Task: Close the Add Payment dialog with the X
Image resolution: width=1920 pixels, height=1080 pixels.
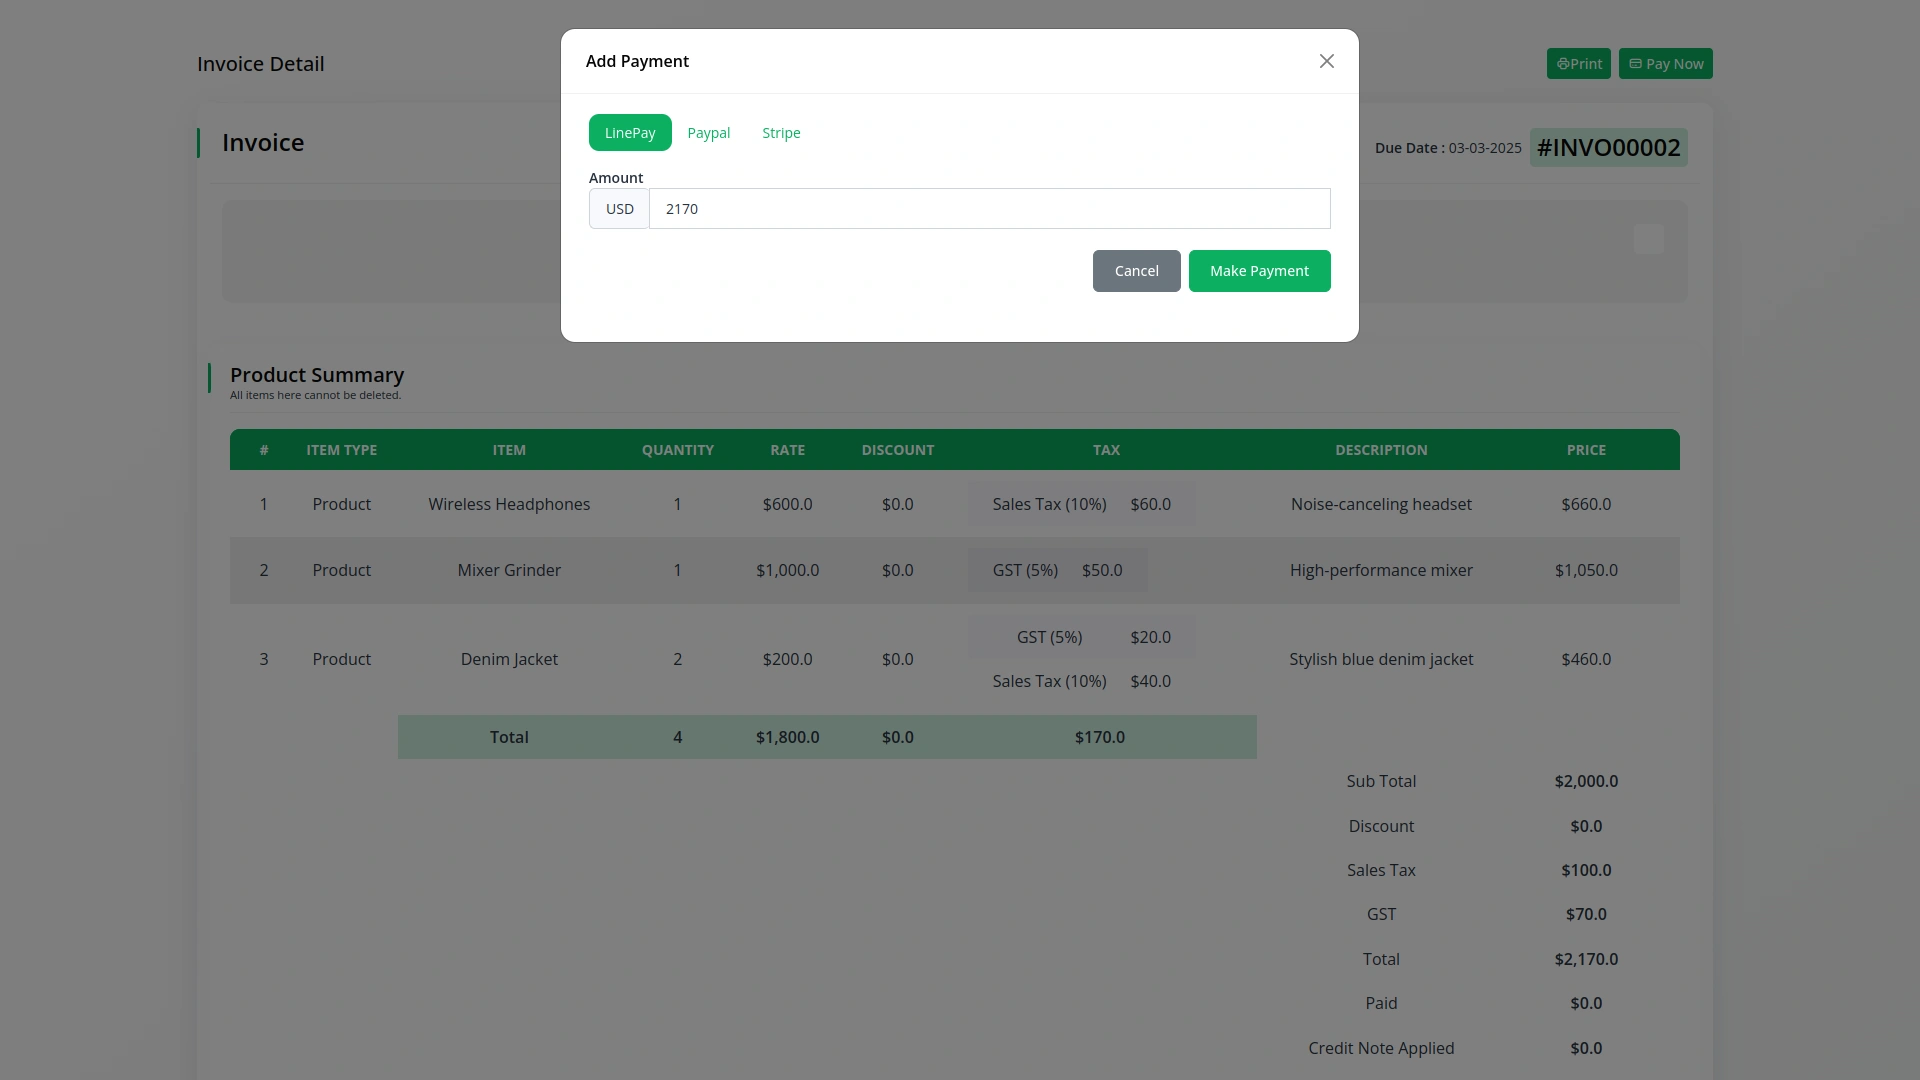Action: pyautogui.click(x=1326, y=61)
